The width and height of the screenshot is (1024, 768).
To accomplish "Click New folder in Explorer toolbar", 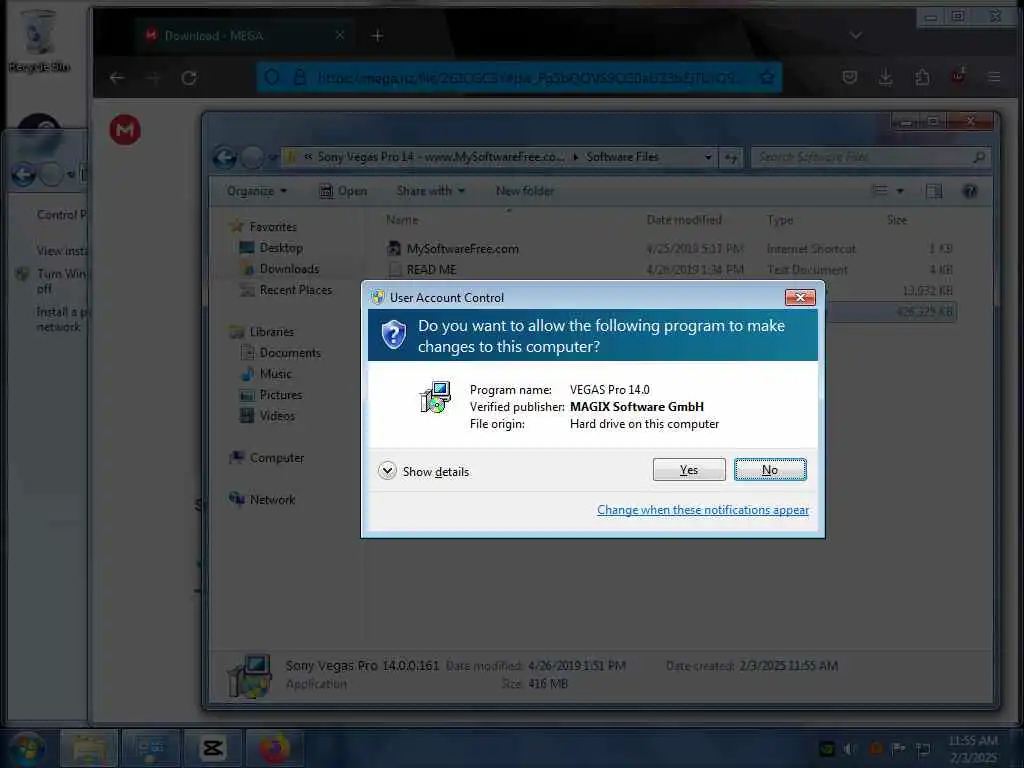I will (524, 191).
